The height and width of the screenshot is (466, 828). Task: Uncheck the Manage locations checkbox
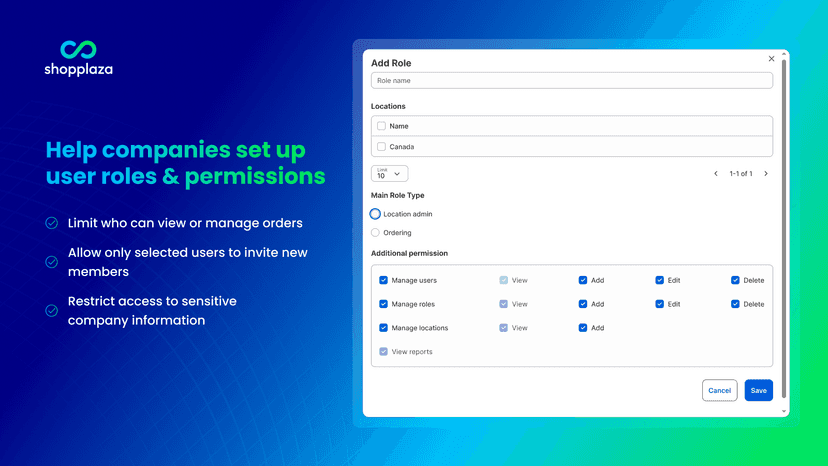(x=383, y=328)
